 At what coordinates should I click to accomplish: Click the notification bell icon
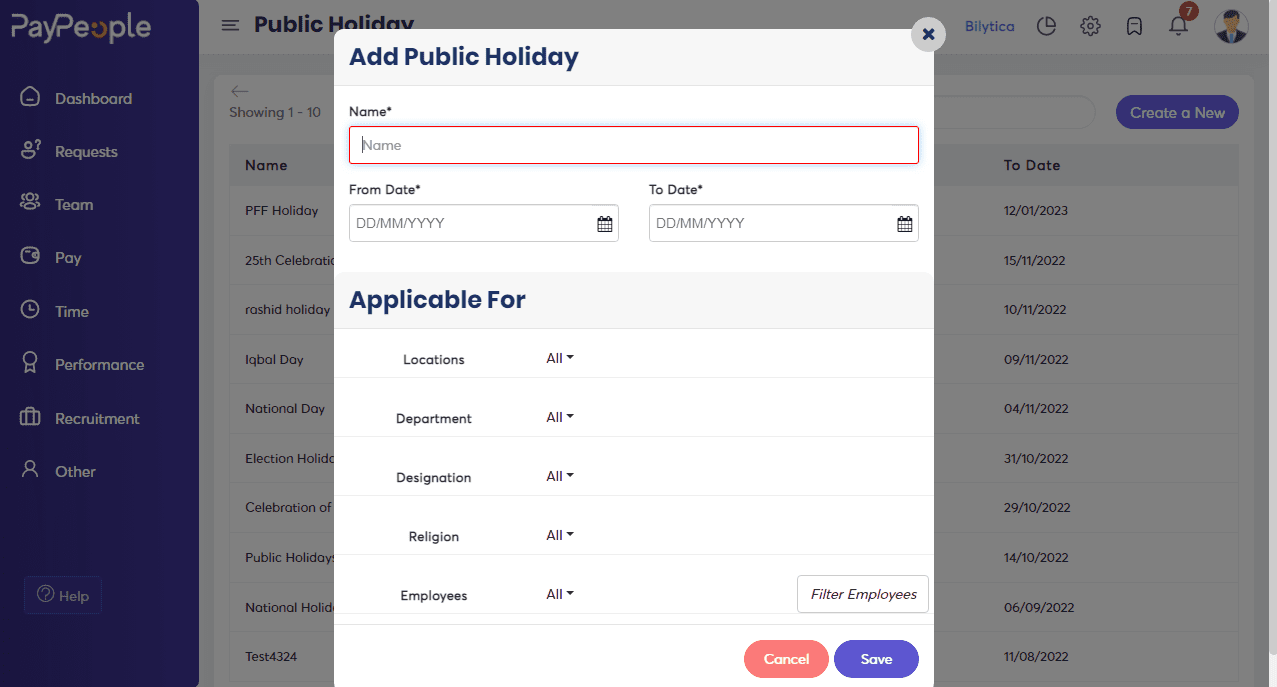pyautogui.click(x=1178, y=26)
